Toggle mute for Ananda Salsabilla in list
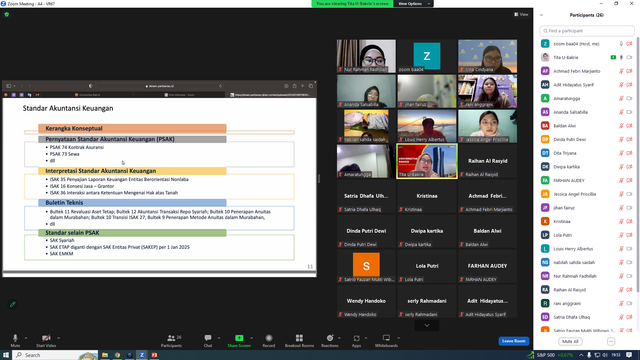The image size is (640, 360). tap(621, 112)
